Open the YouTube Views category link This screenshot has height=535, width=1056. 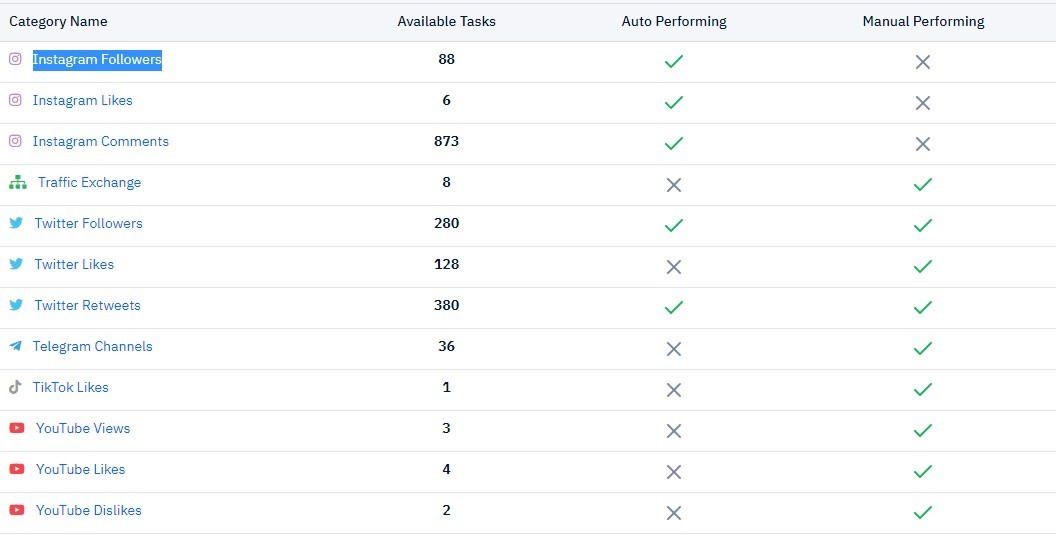(x=83, y=428)
